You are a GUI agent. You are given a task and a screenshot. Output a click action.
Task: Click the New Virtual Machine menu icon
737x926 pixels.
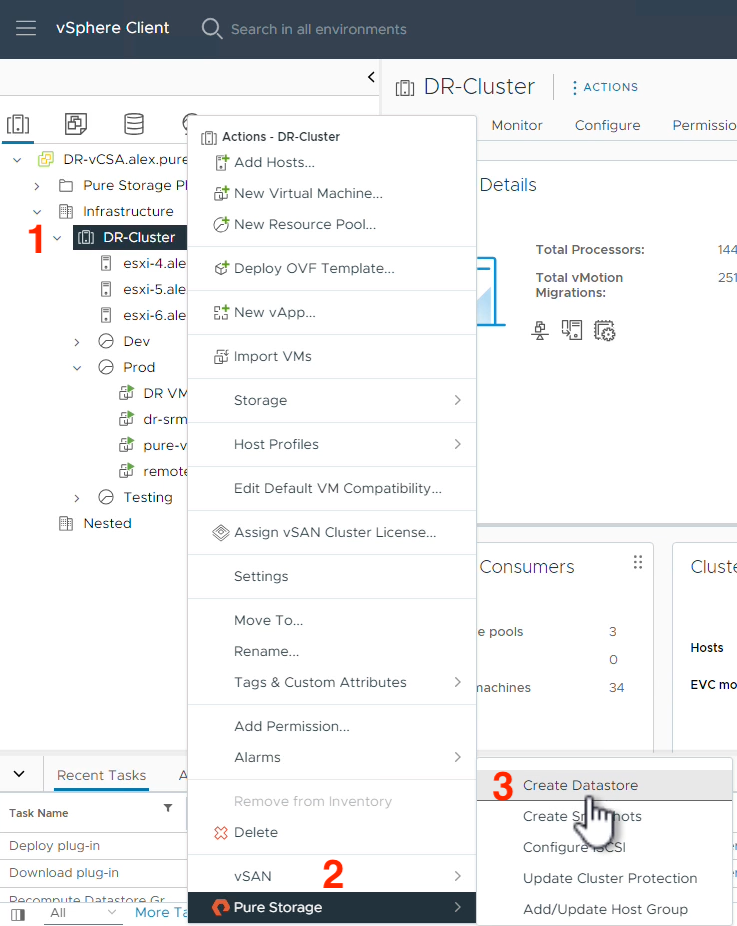[221, 193]
